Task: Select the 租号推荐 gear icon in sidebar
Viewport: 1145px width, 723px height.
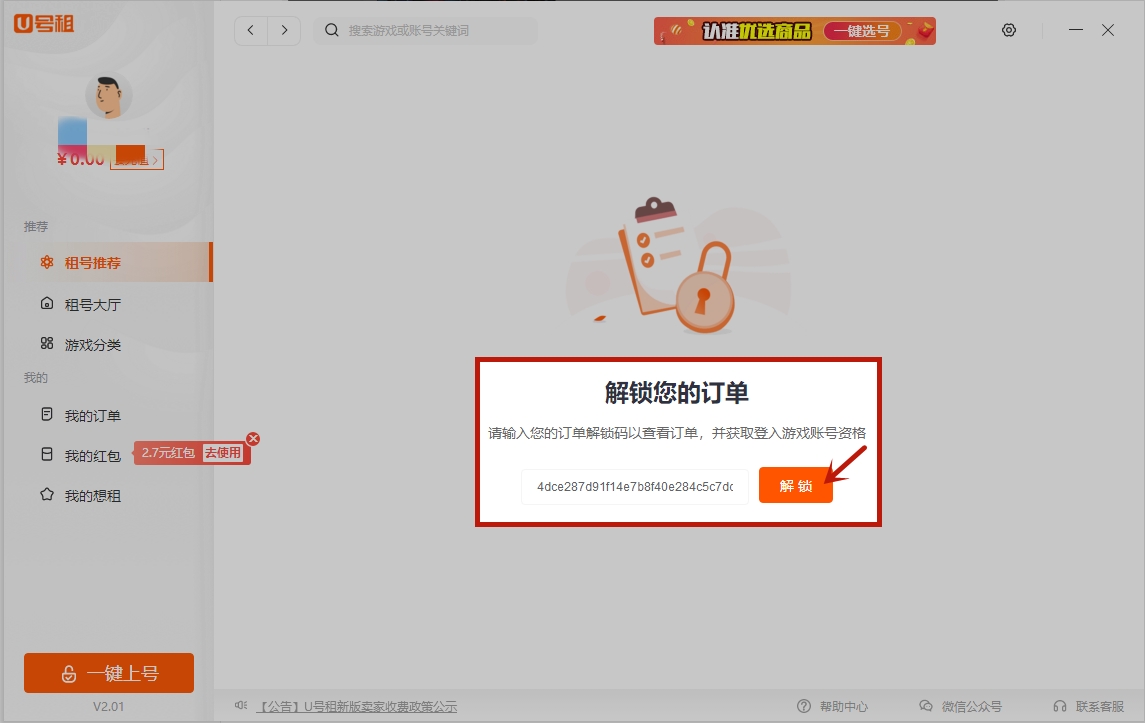Action: click(45, 262)
